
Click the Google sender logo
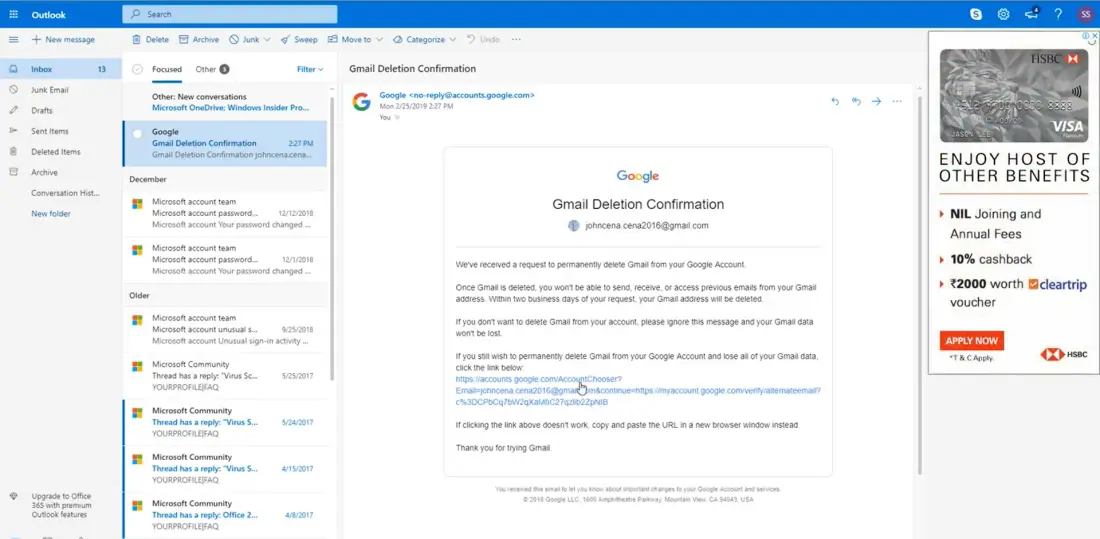(x=361, y=102)
